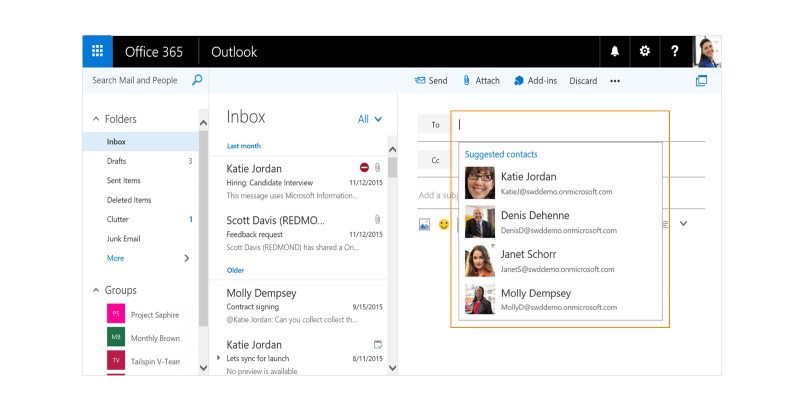The height and width of the screenshot is (411, 806).
Task: Select suggested contact Janet Schorr
Action: (560, 260)
